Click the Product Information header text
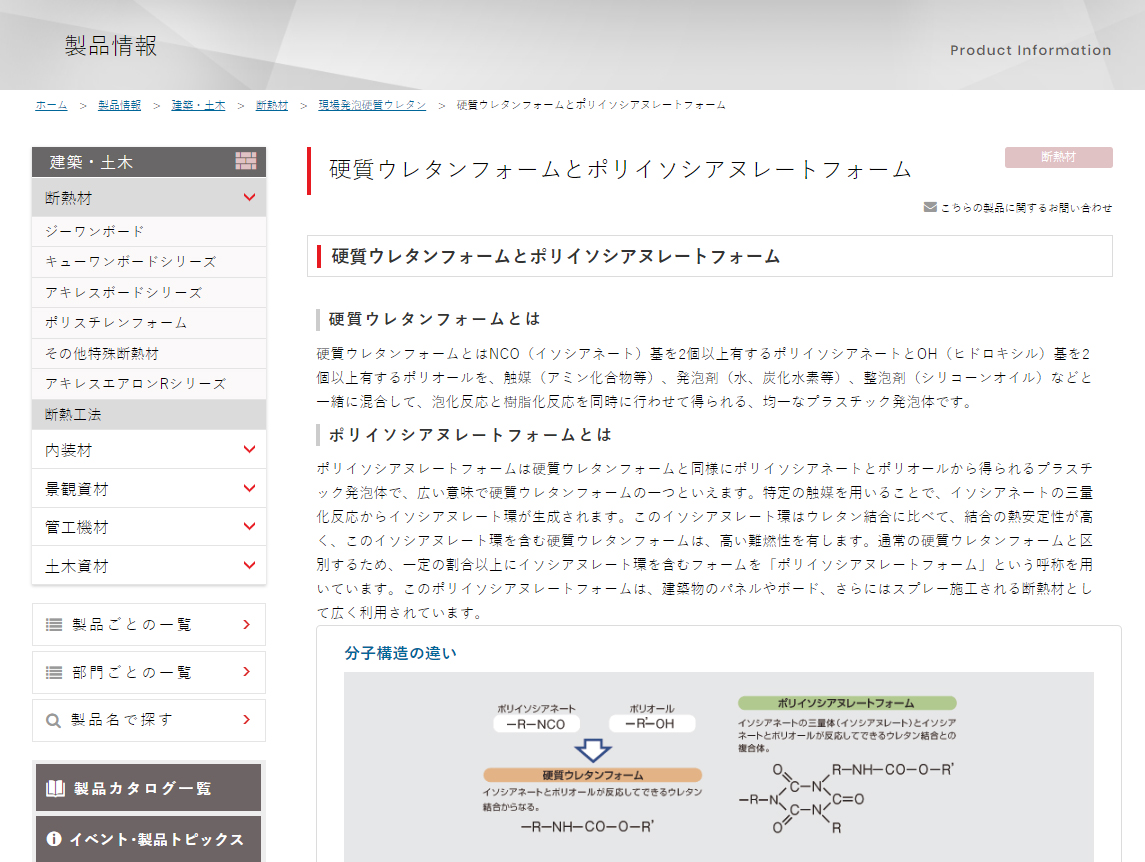 point(1030,50)
